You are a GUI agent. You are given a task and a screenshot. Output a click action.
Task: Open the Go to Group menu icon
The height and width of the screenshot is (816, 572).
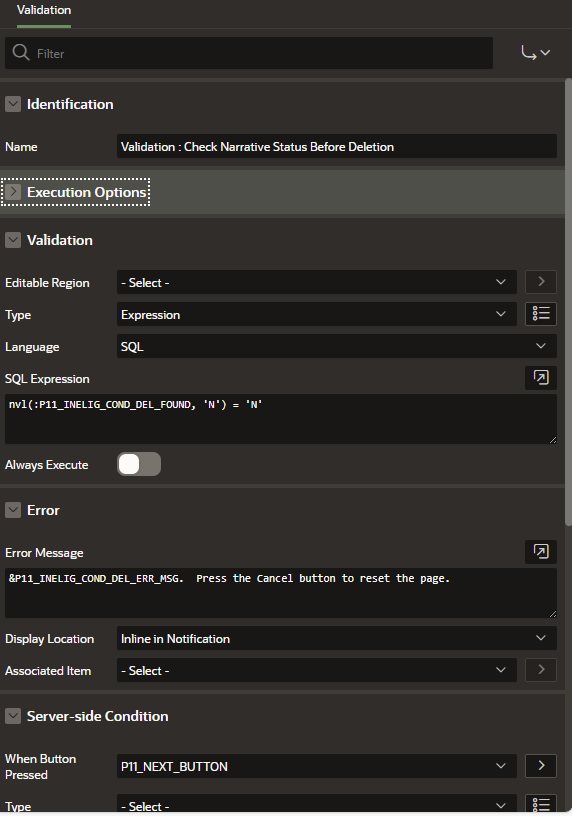click(536, 53)
